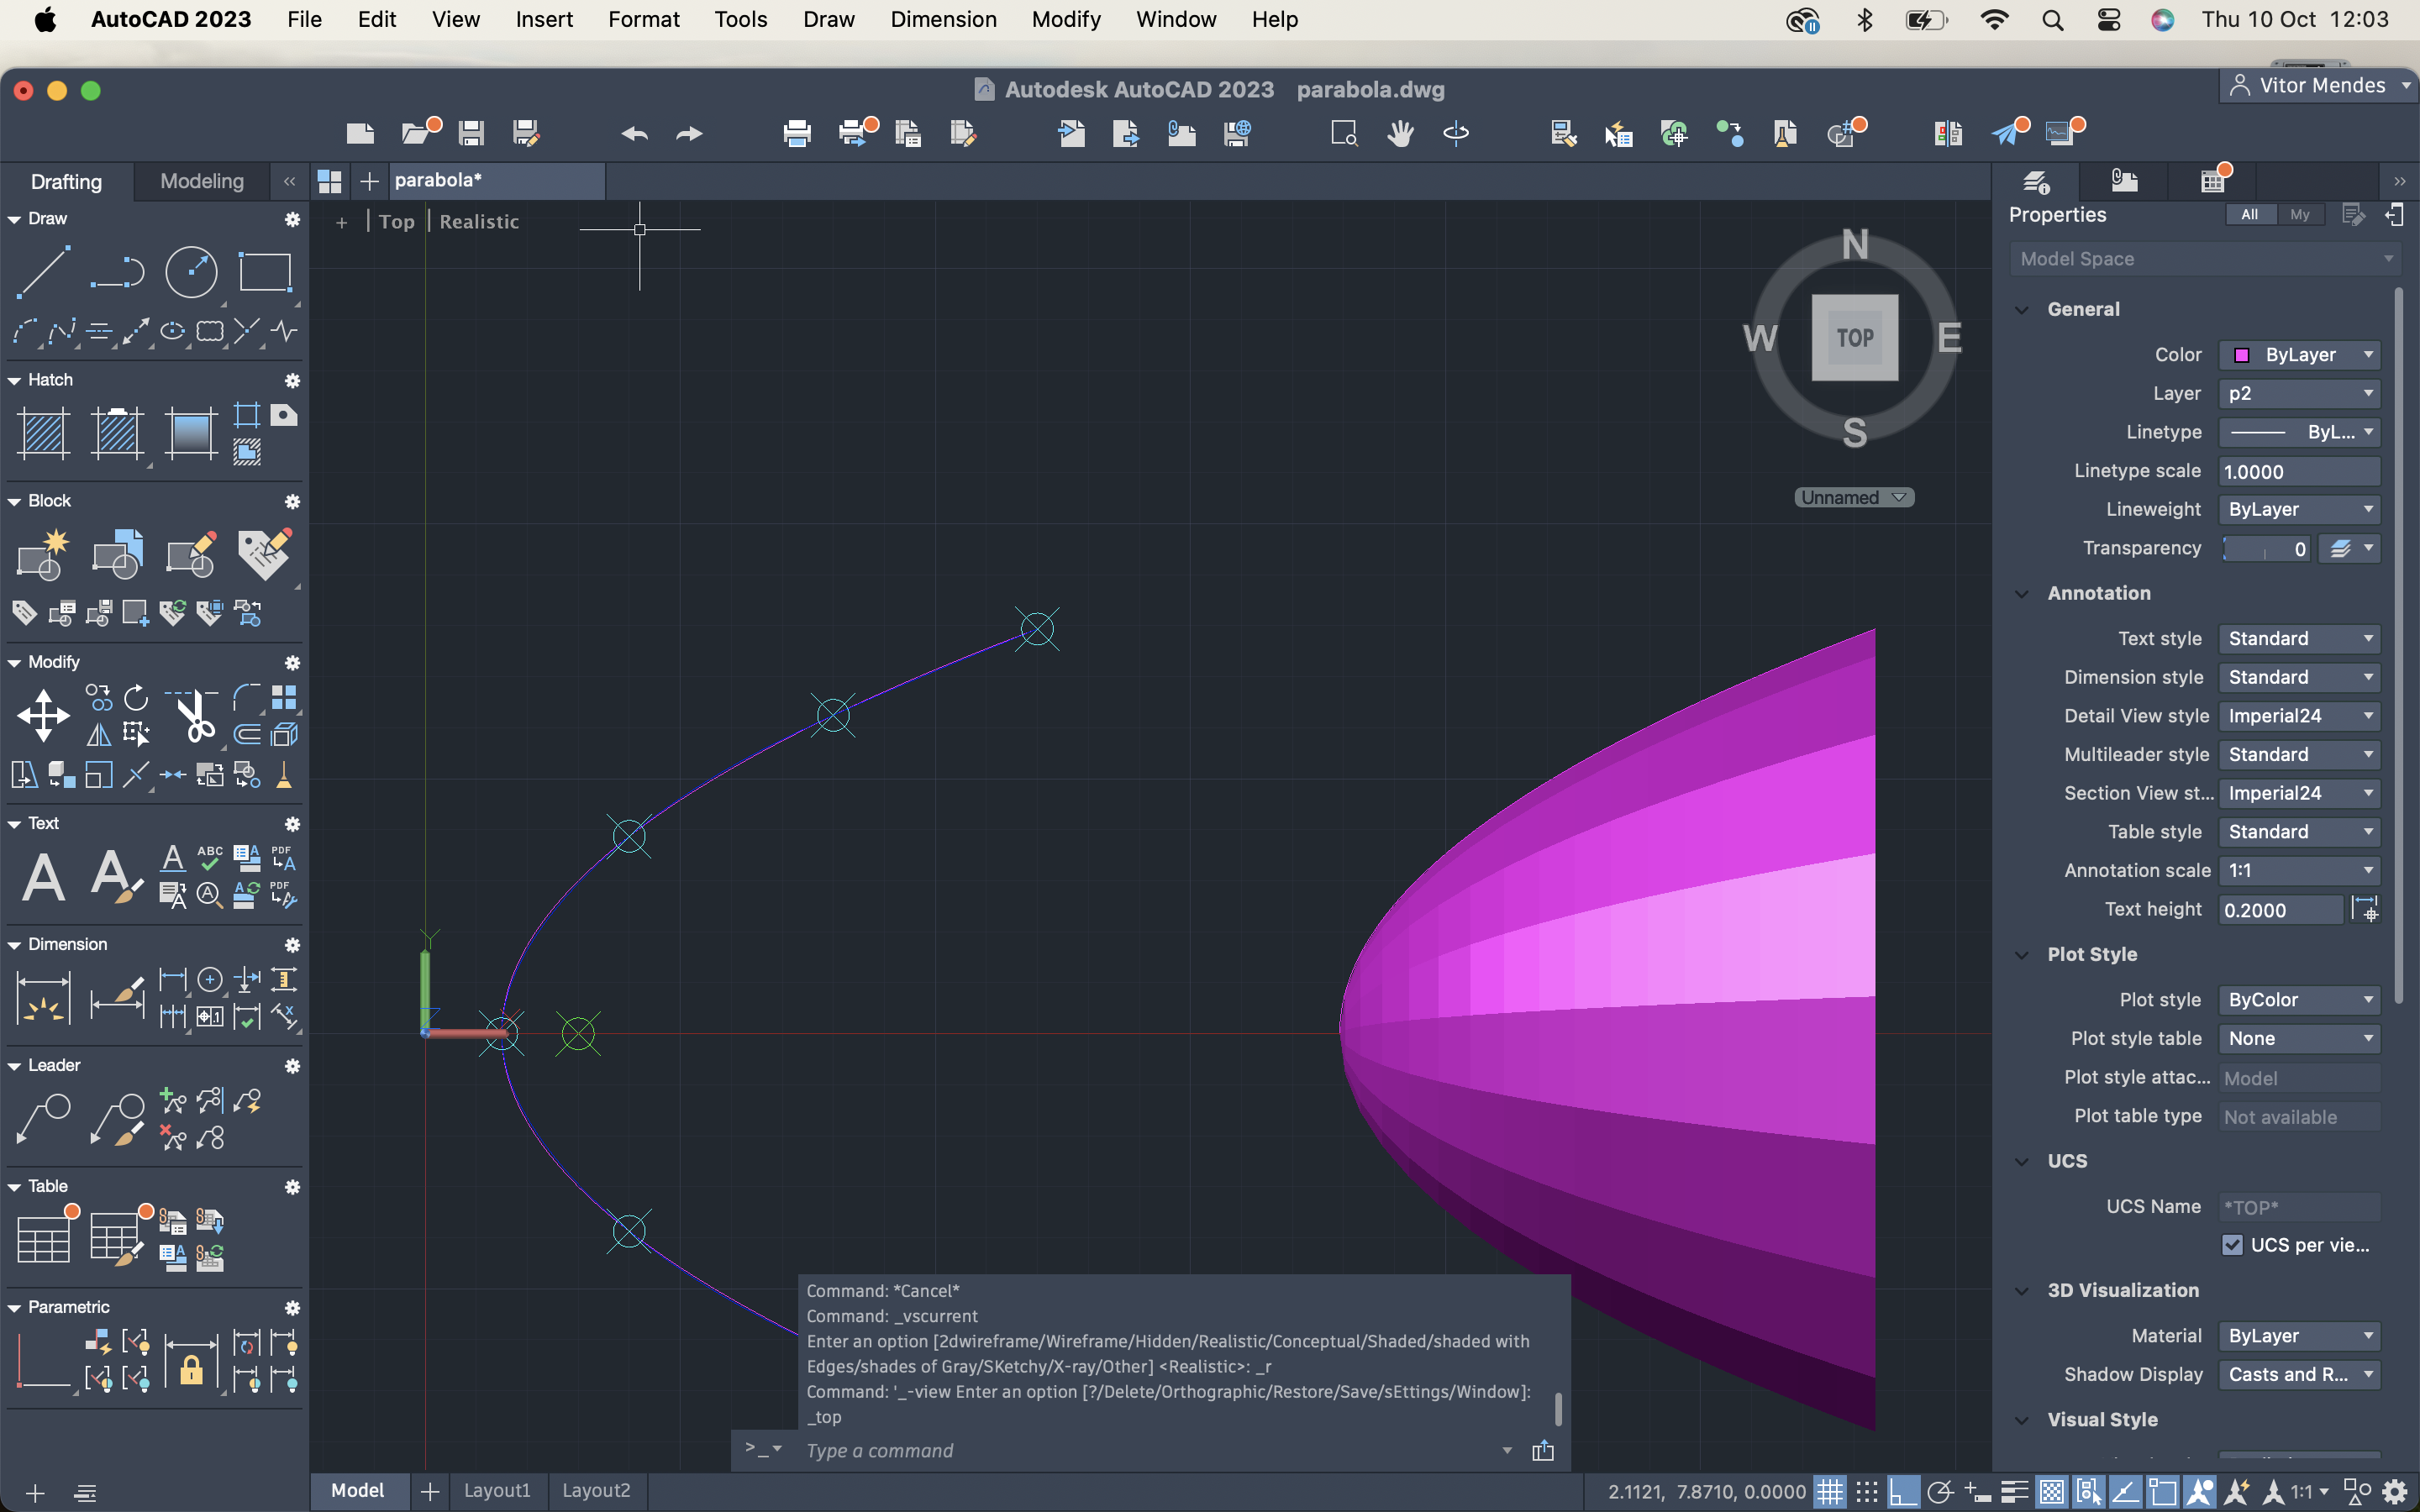Viewport: 2420px width, 1512px height.
Task: Select the Rotate tool
Action: coord(136,697)
